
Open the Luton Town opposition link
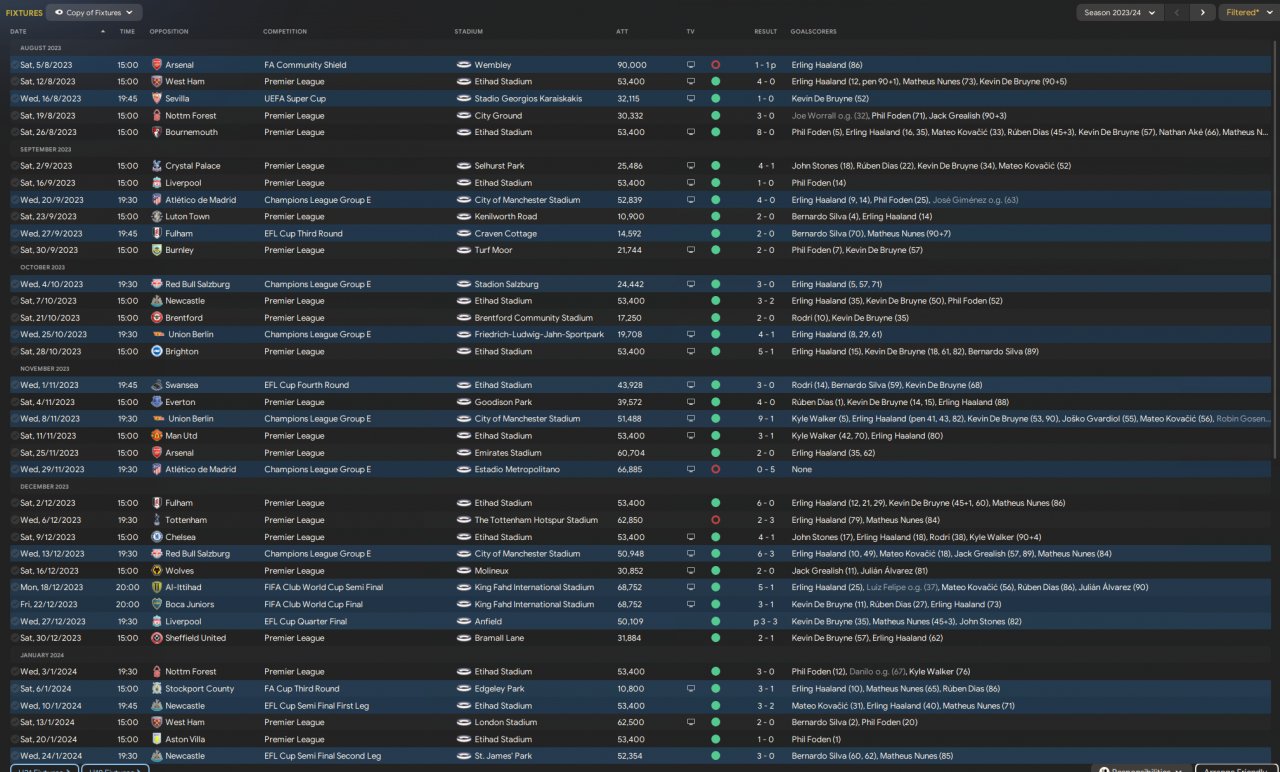(187, 216)
